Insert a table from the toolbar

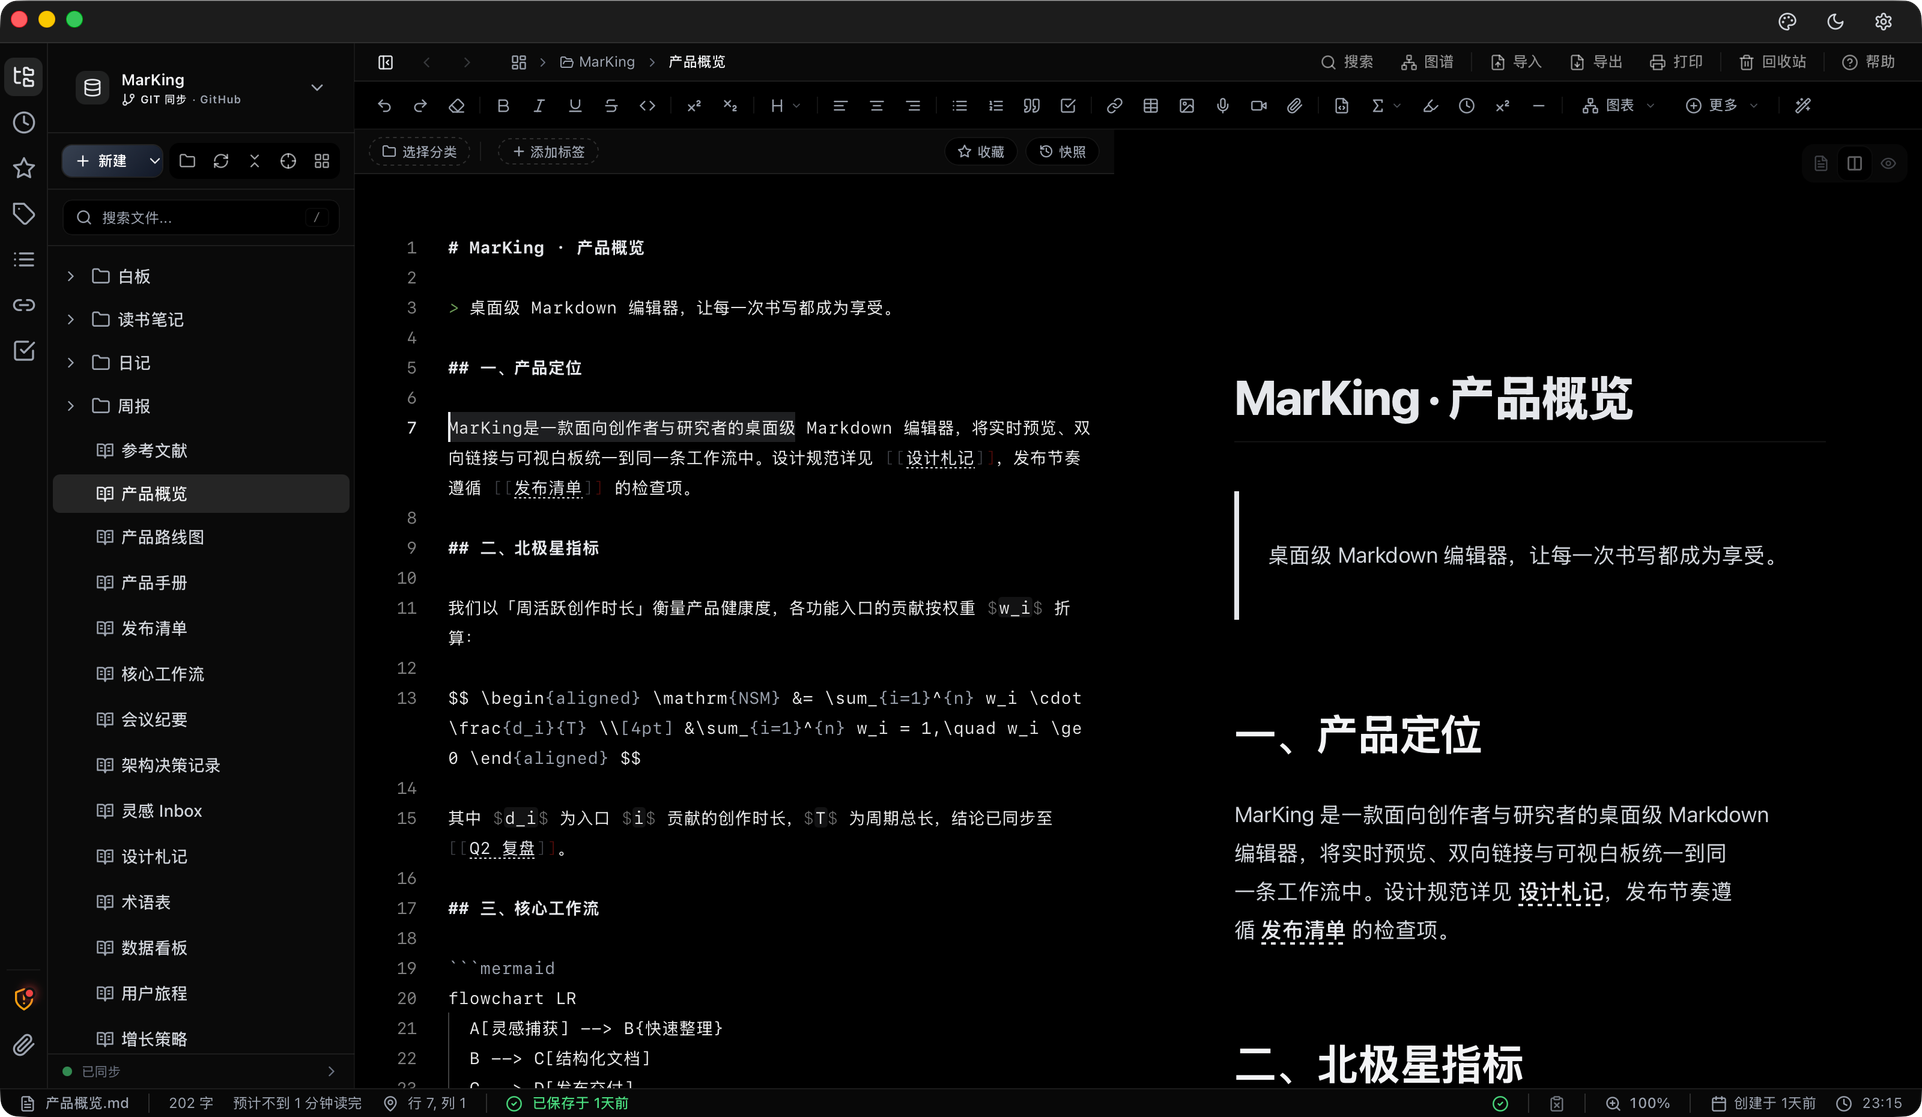point(1151,106)
